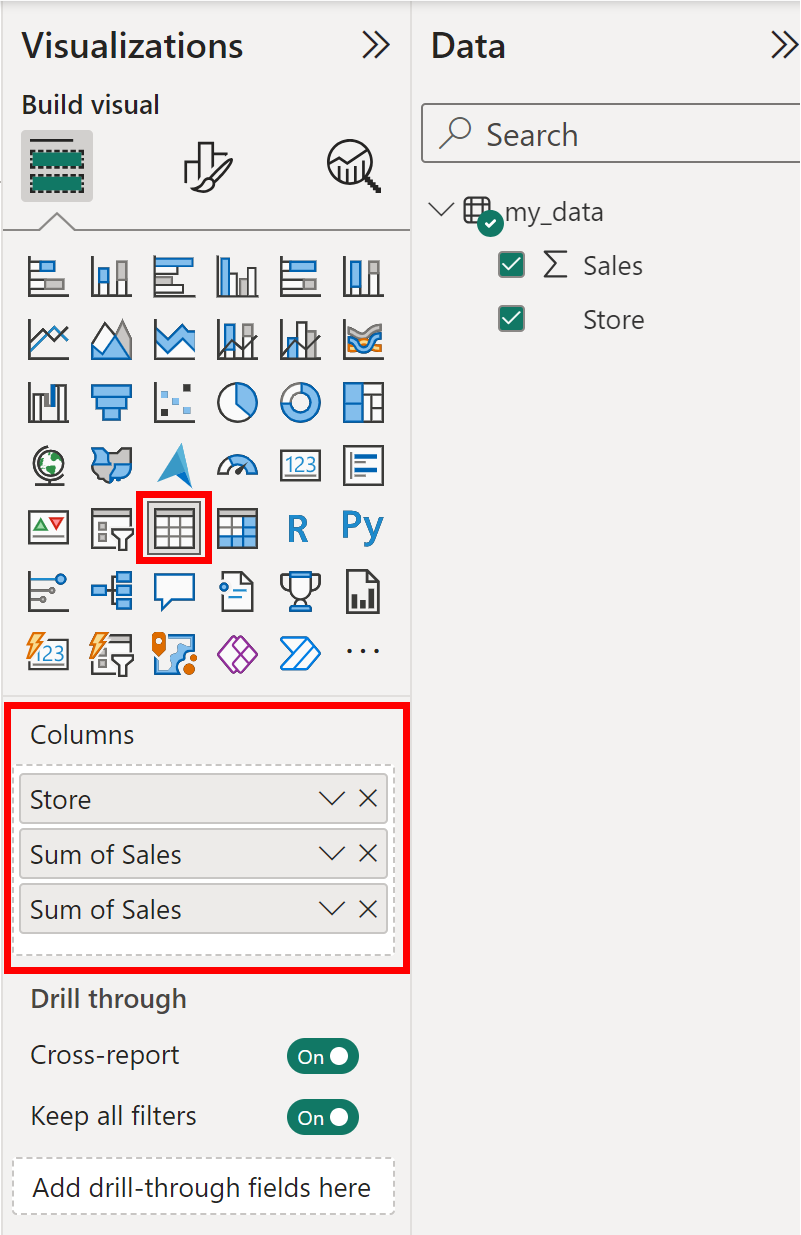Uncheck the Store field checkbox
The height and width of the screenshot is (1235, 801).
tap(511, 319)
